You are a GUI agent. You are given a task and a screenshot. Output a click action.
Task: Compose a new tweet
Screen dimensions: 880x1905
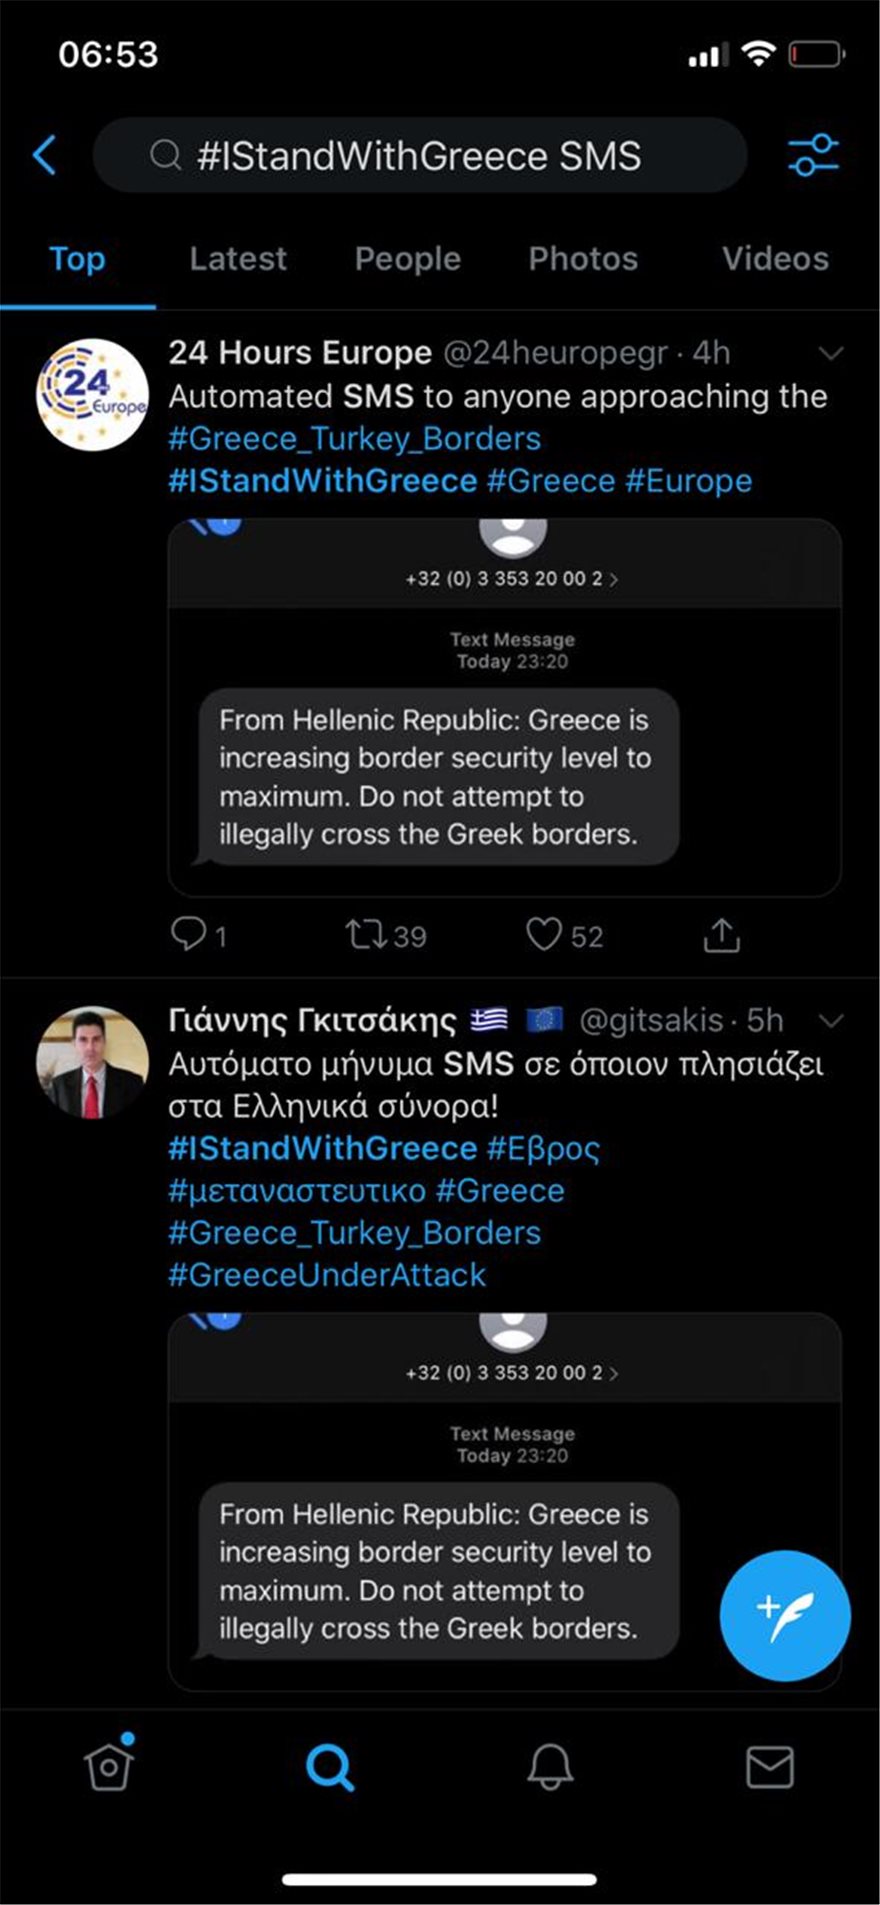coord(785,1615)
